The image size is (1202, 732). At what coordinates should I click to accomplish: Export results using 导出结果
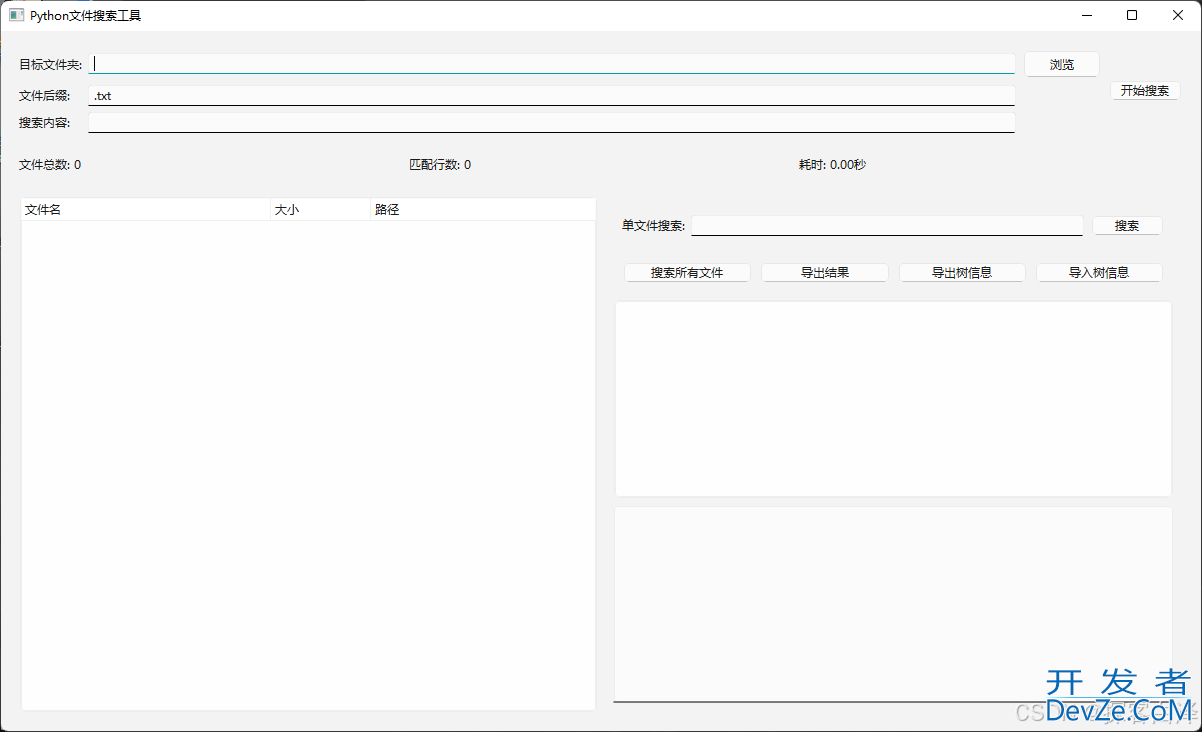825,273
